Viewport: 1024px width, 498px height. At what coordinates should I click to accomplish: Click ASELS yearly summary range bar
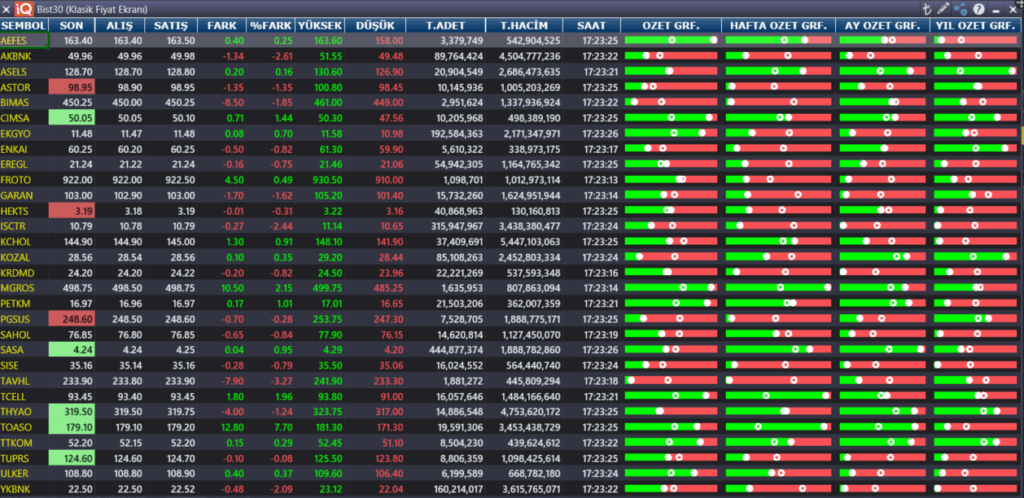point(975,71)
